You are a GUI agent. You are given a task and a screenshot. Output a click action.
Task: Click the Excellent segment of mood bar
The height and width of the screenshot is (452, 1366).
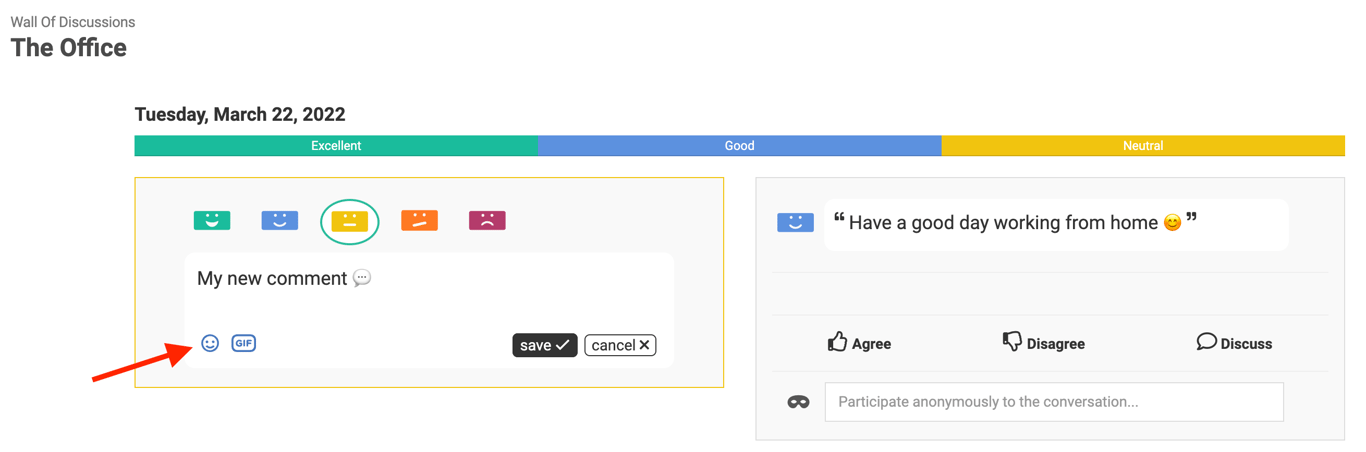336,146
